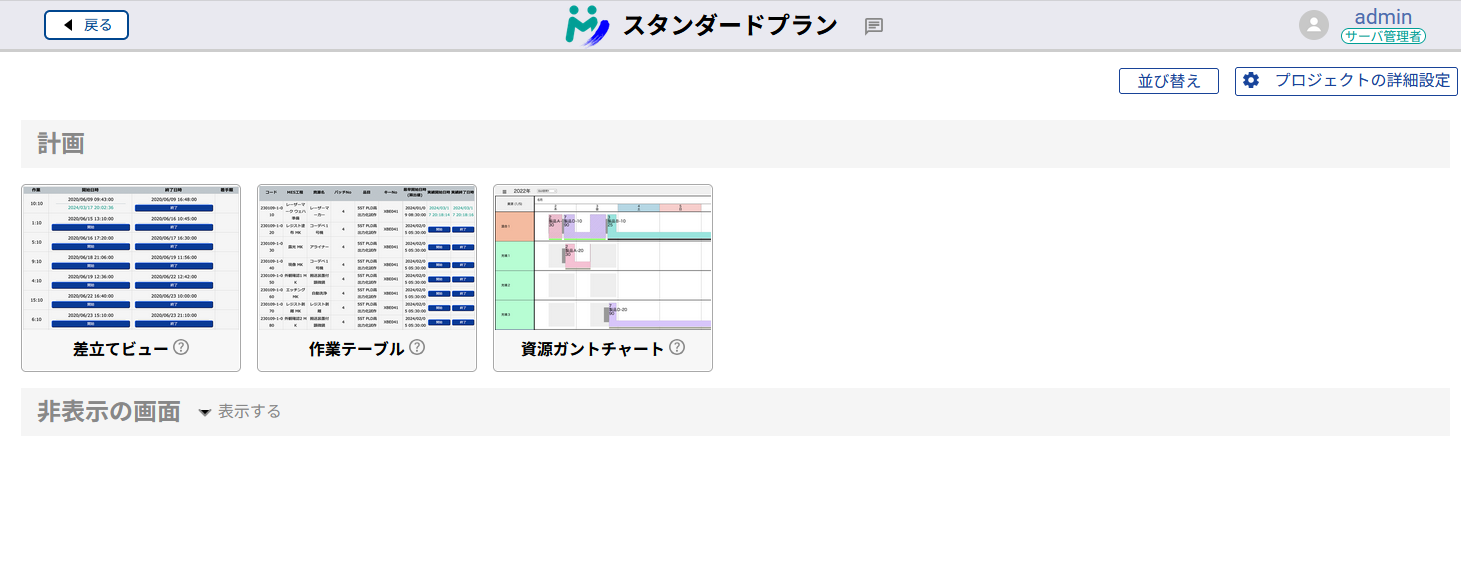Open the 差立てビュー thumbnail image

(x=131, y=258)
